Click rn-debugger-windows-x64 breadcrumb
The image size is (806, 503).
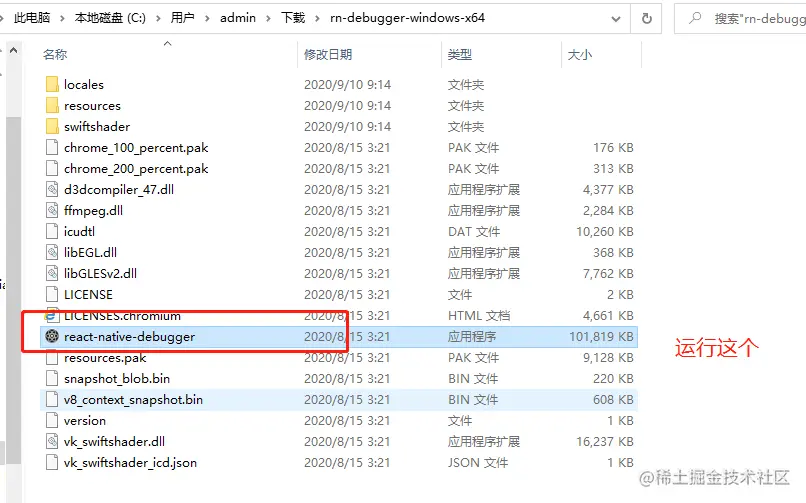point(407,18)
